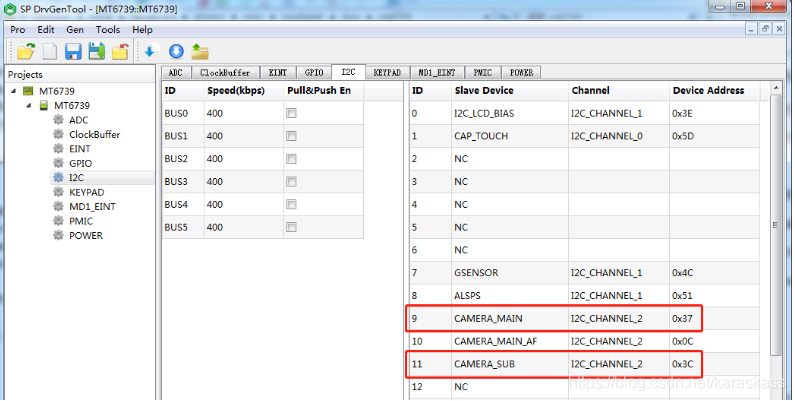Click the blue down-arrow table icon

pyautogui.click(x=151, y=51)
